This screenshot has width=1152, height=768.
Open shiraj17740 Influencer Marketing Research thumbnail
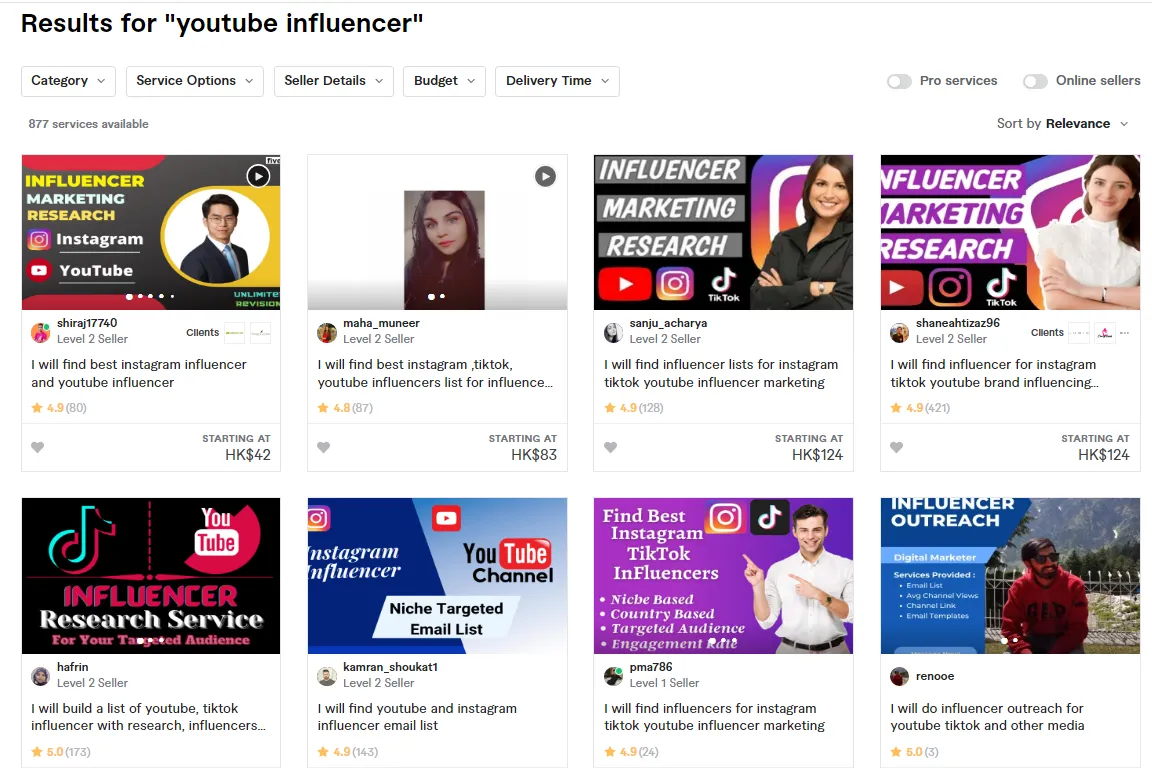pyautogui.click(x=151, y=232)
